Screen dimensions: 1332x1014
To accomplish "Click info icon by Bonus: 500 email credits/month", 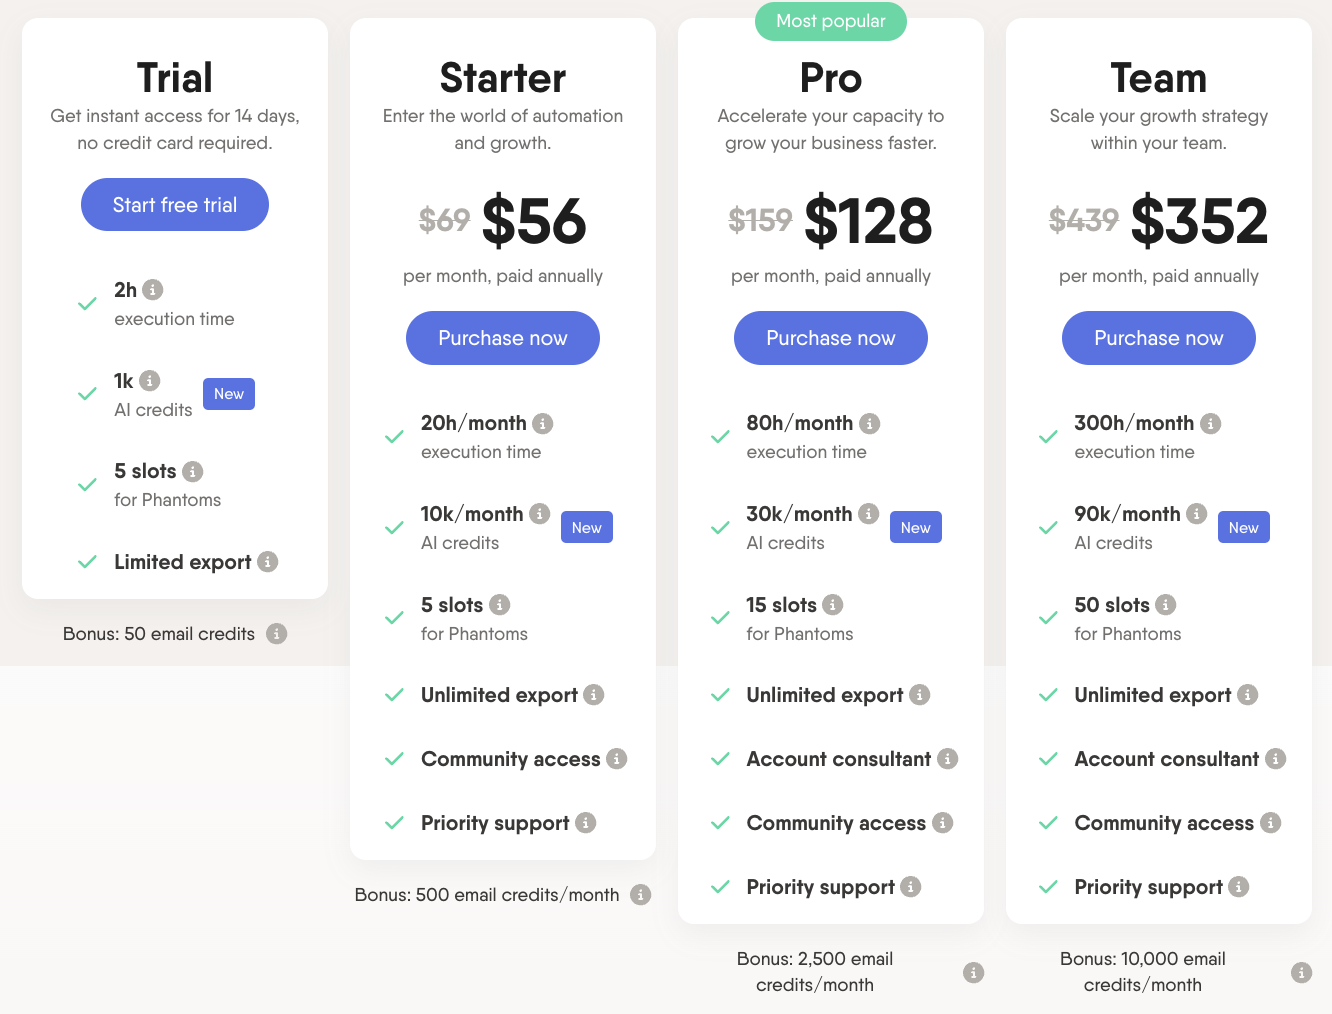I will (641, 895).
